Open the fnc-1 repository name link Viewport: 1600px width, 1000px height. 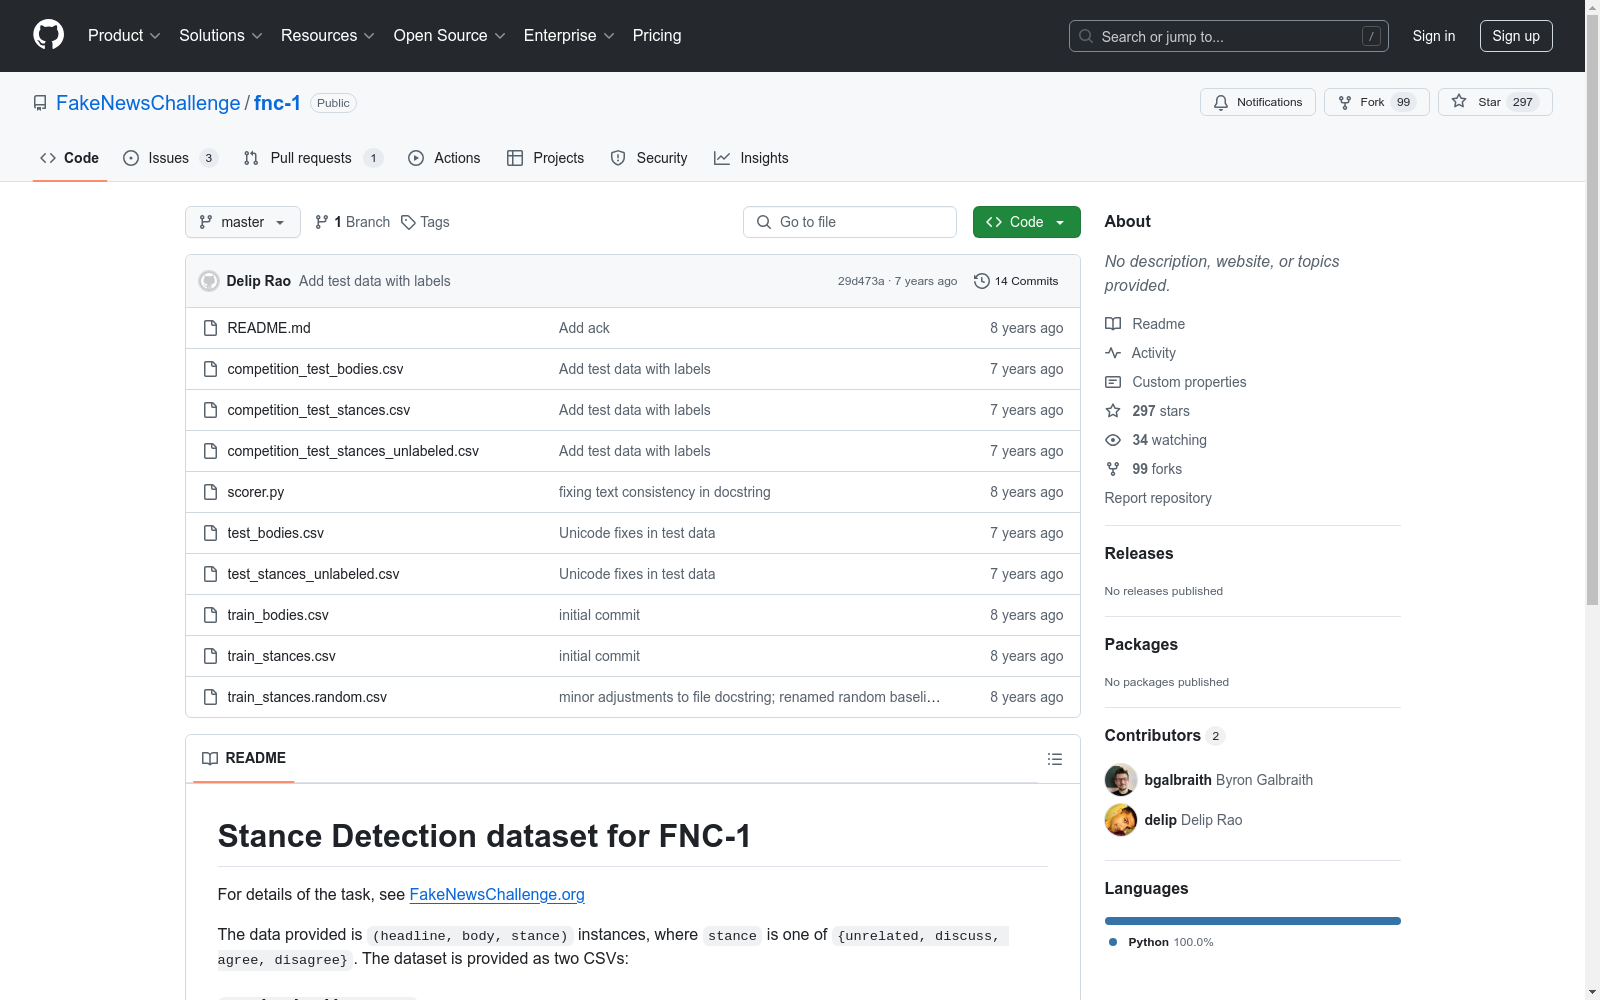point(277,103)
